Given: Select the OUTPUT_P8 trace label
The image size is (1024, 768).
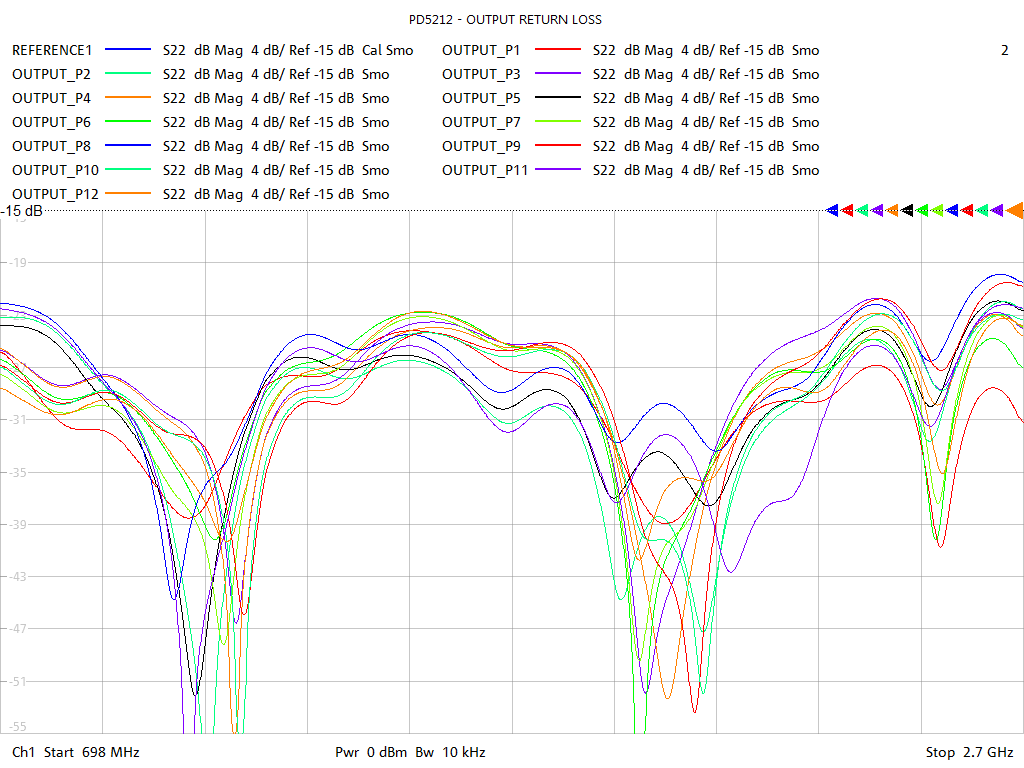Looking at the screenshot, I should (52, 146).
